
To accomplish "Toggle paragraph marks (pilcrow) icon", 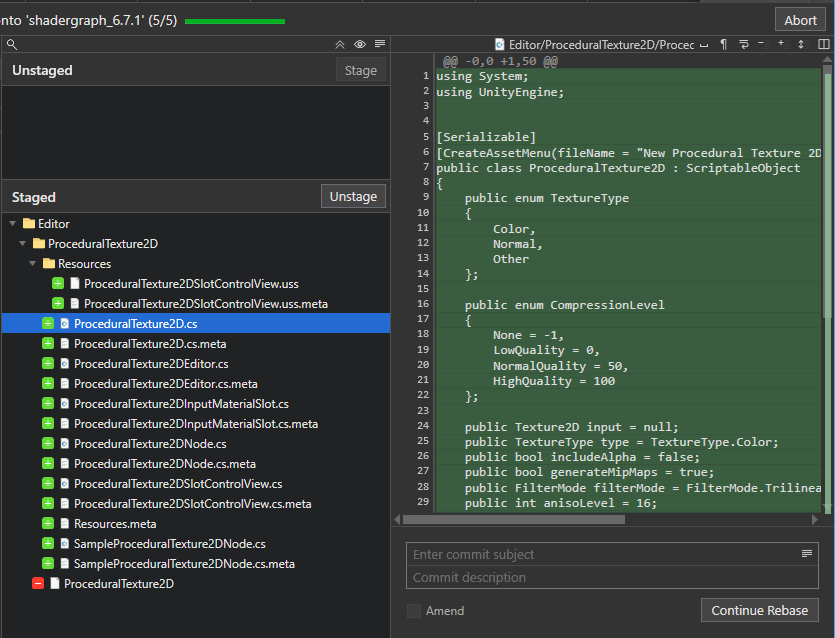I will point(723,44).
